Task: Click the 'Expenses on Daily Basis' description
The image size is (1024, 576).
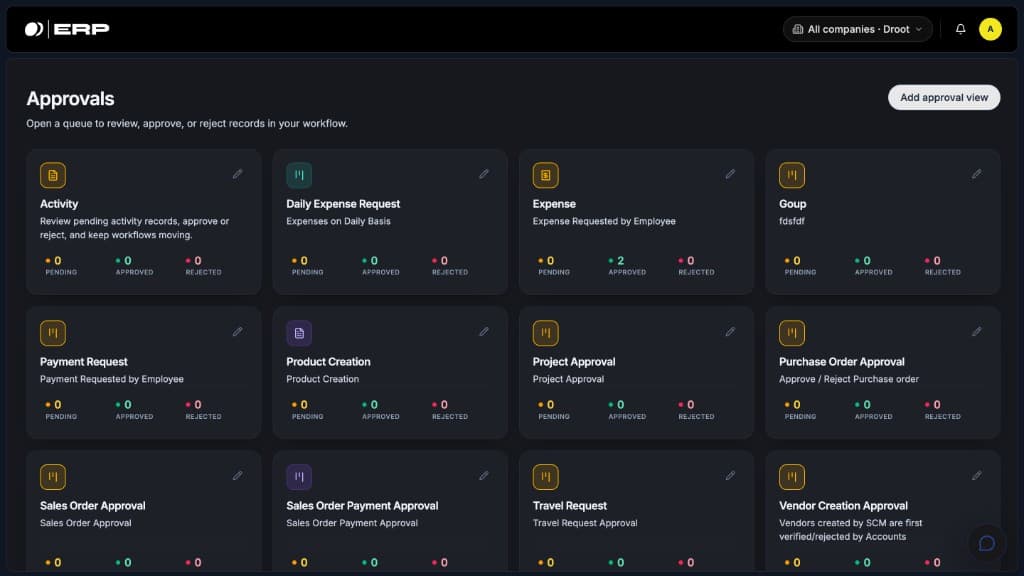Action: coord(338,221)
